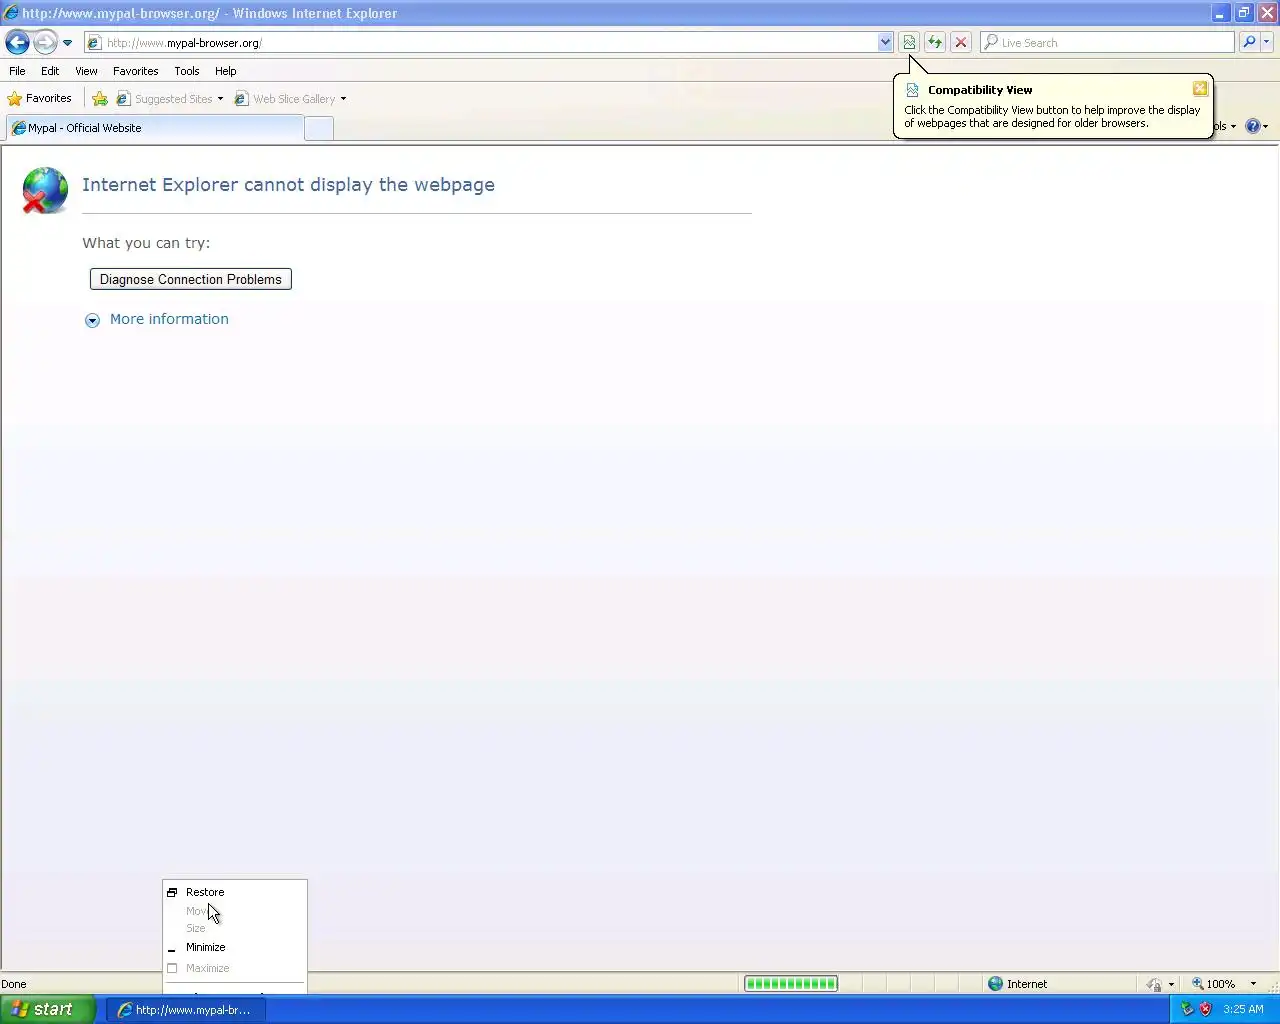Expand the address bar autocomplete dropdown arrow
The height and width of the screenshot is (1024, 1280).
(x=885, y=43)
